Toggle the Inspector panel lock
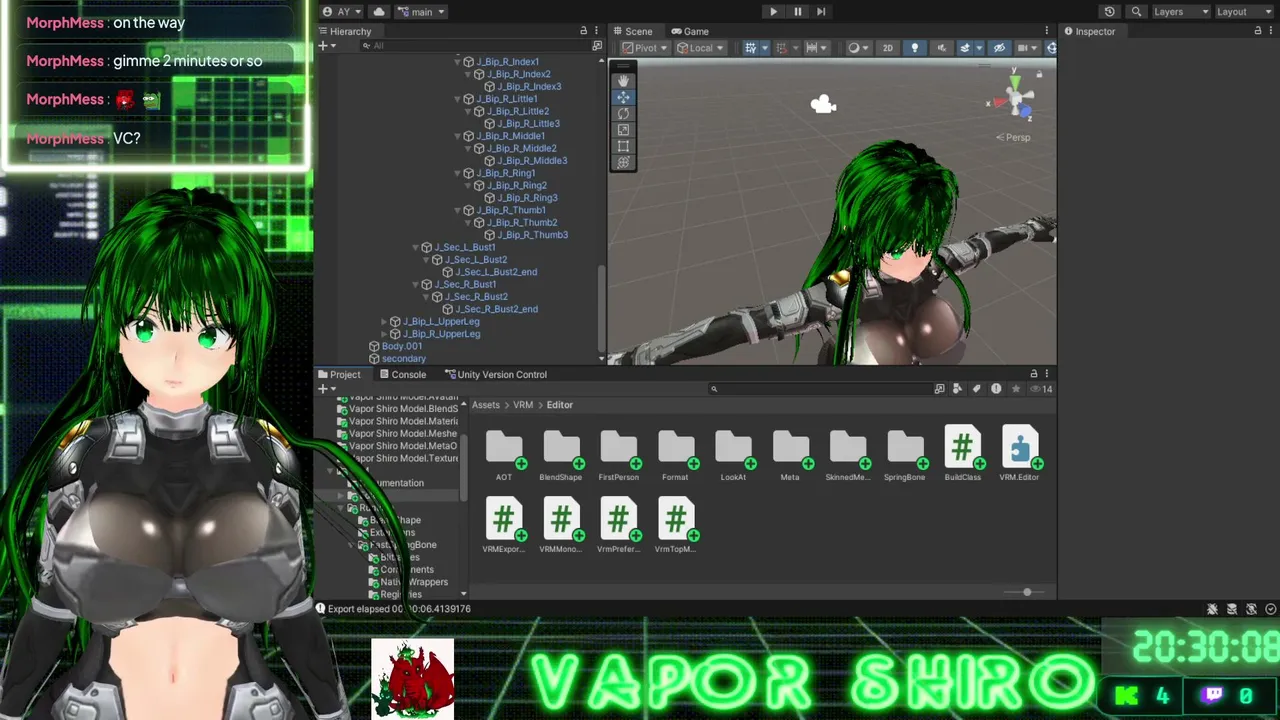 (x=1258, y=31)
